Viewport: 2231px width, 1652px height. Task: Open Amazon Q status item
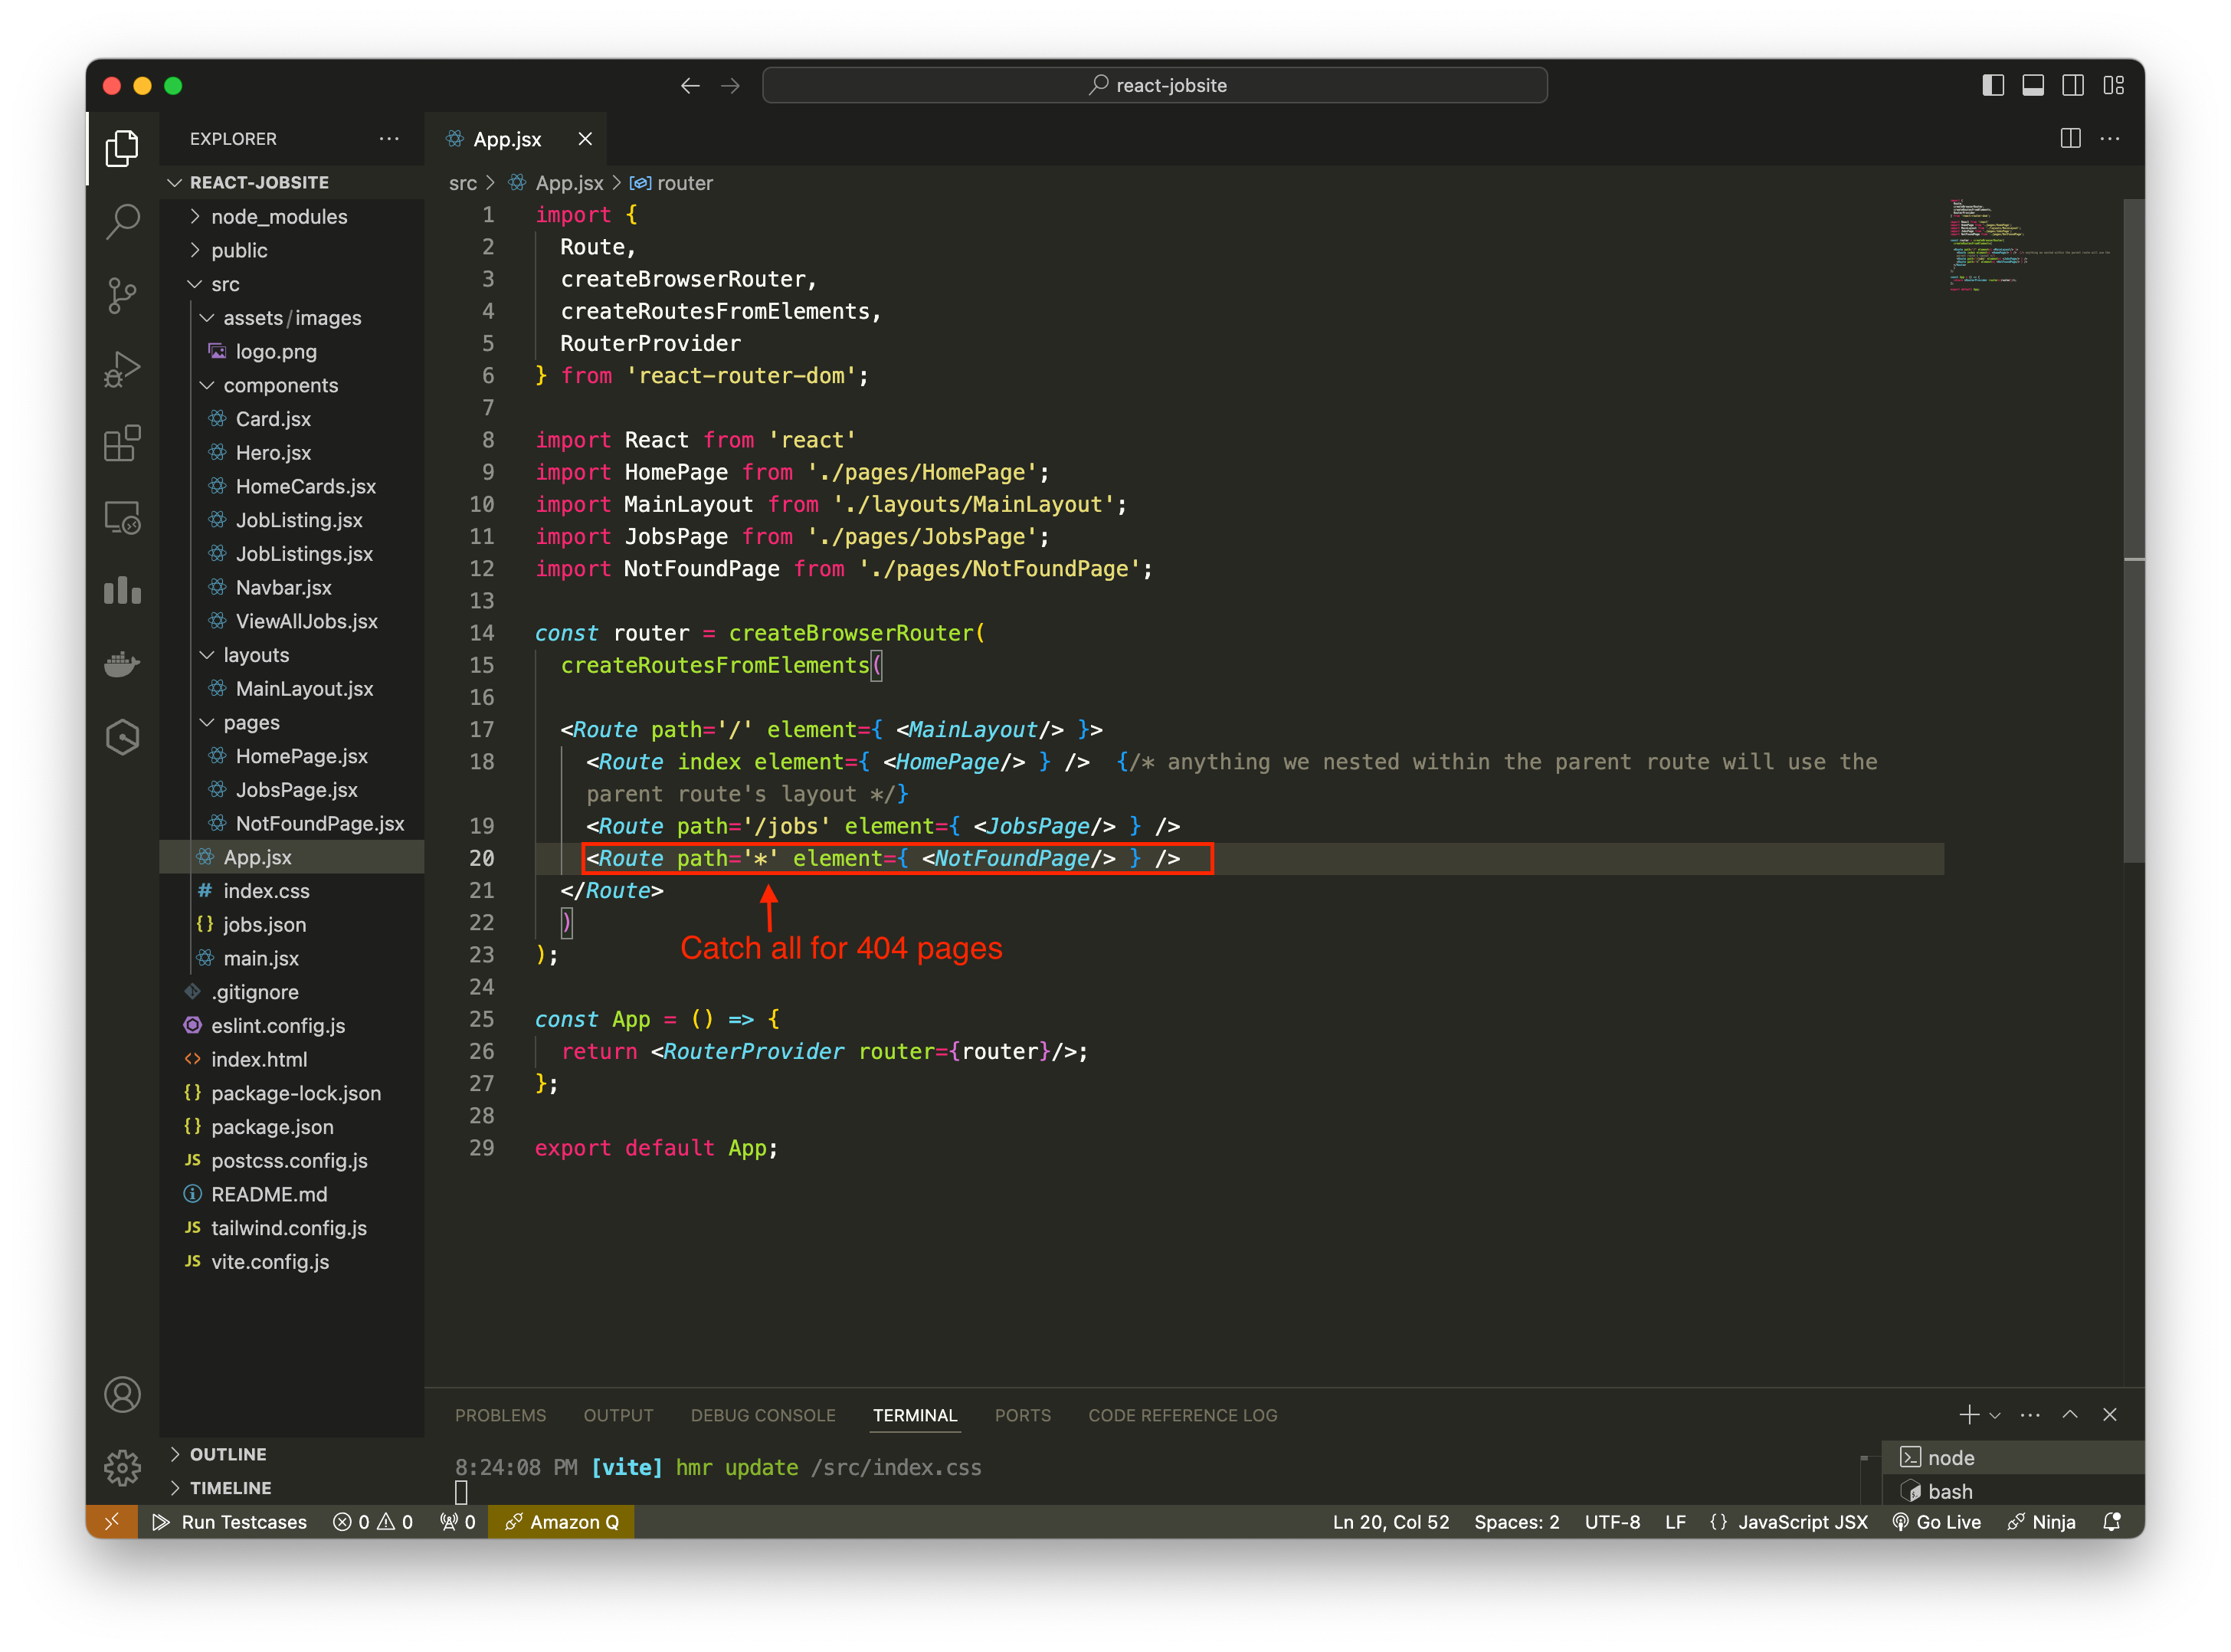pos(561,1522)
